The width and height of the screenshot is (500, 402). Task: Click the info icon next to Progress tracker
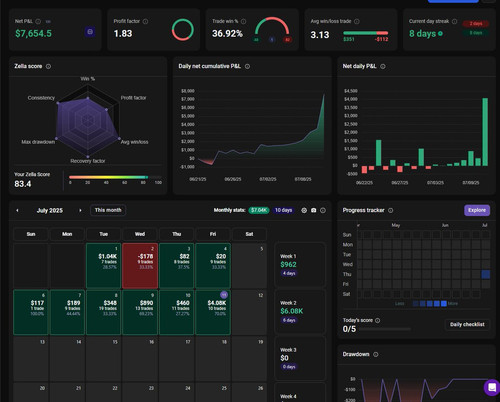click(390, 210)
